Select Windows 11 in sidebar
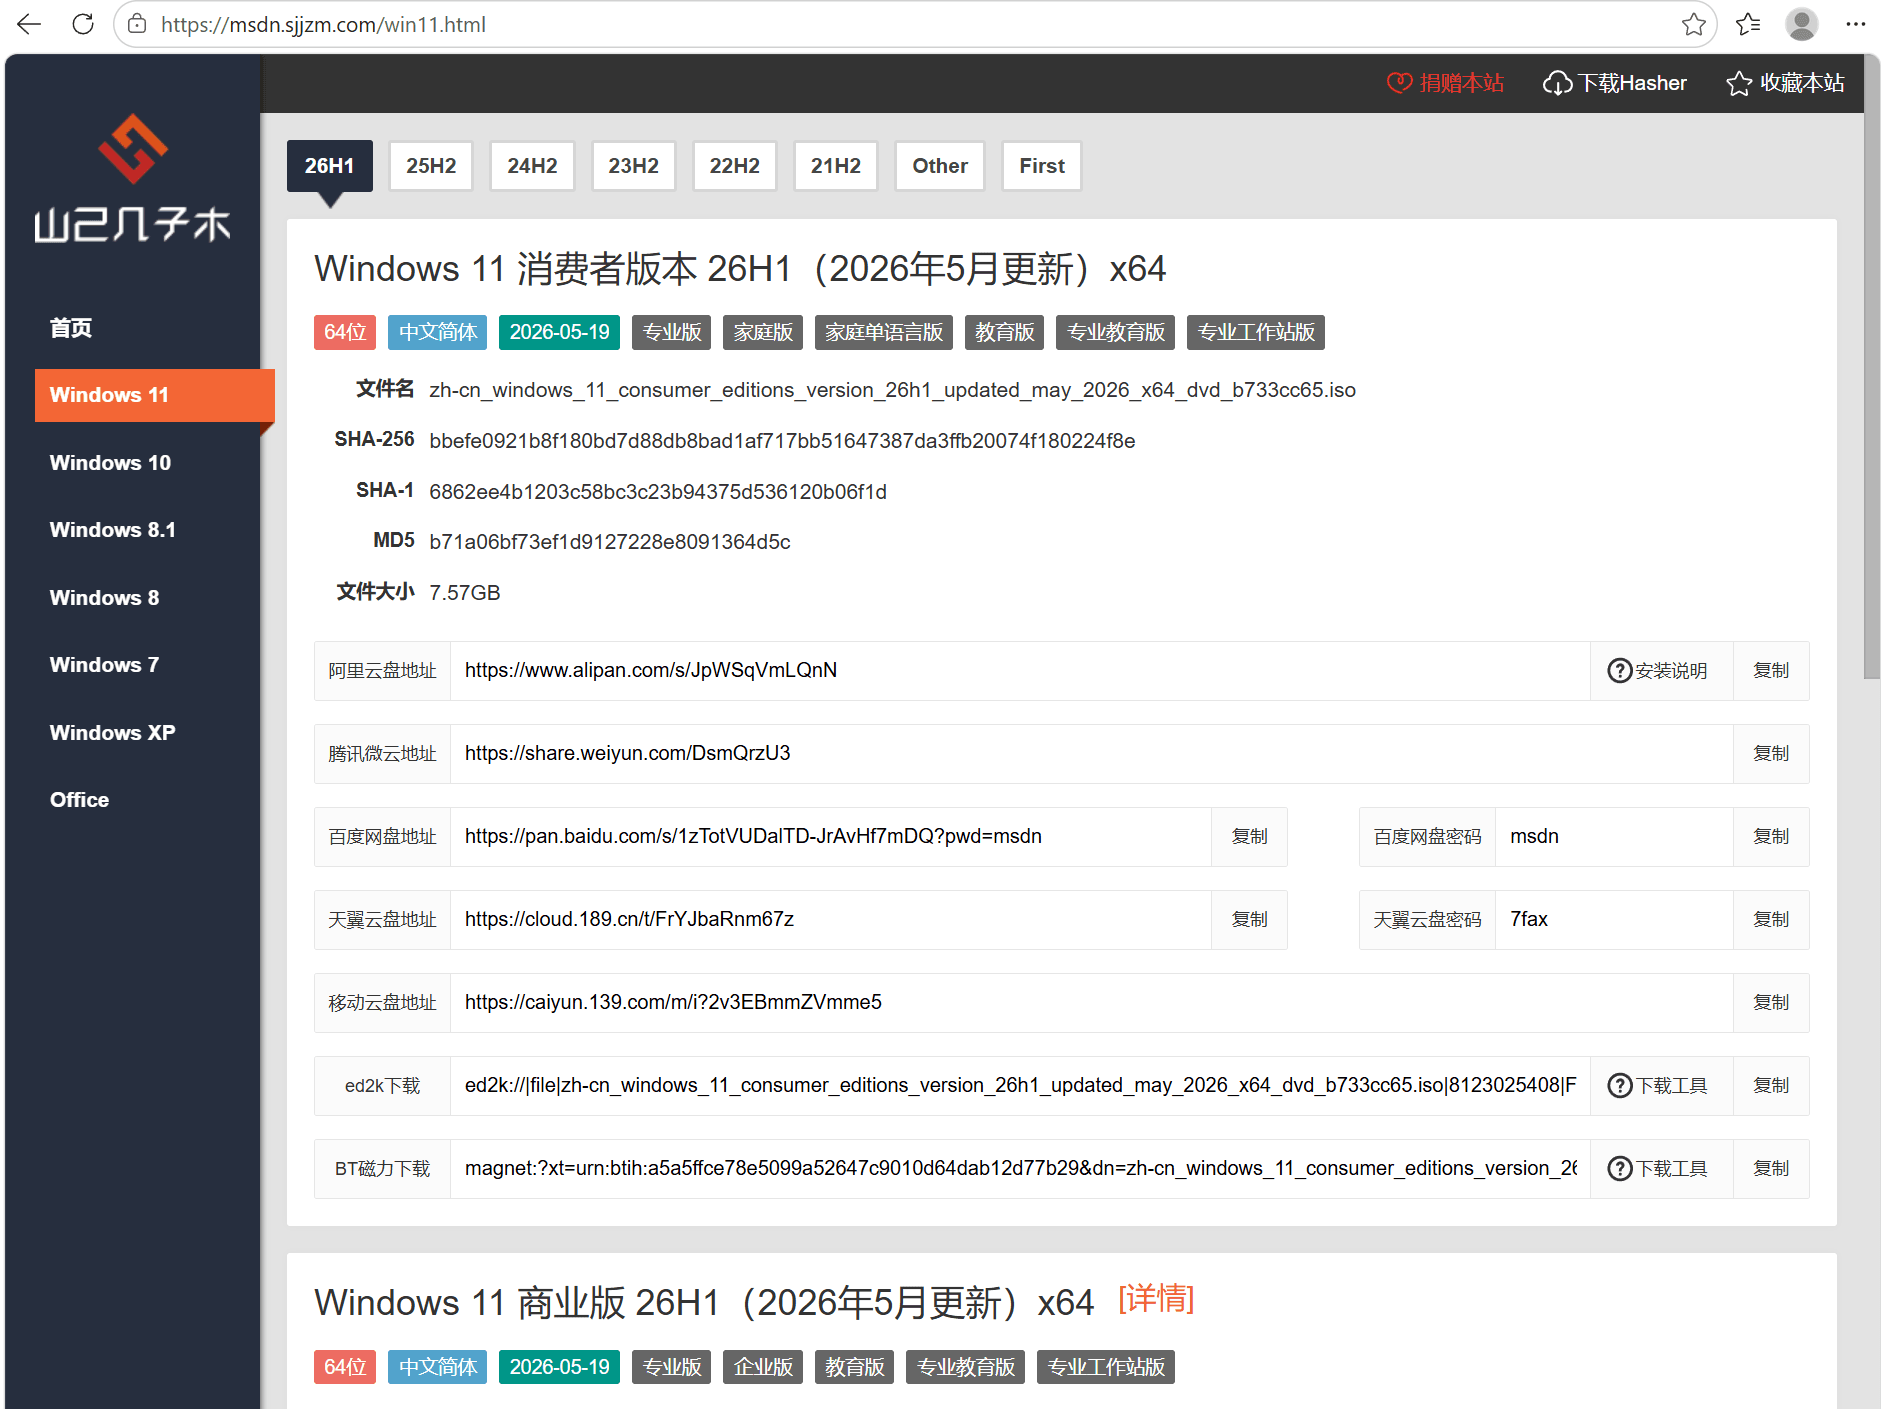The width and height of the screenshot is (1881, 1409). pos(154,395)
